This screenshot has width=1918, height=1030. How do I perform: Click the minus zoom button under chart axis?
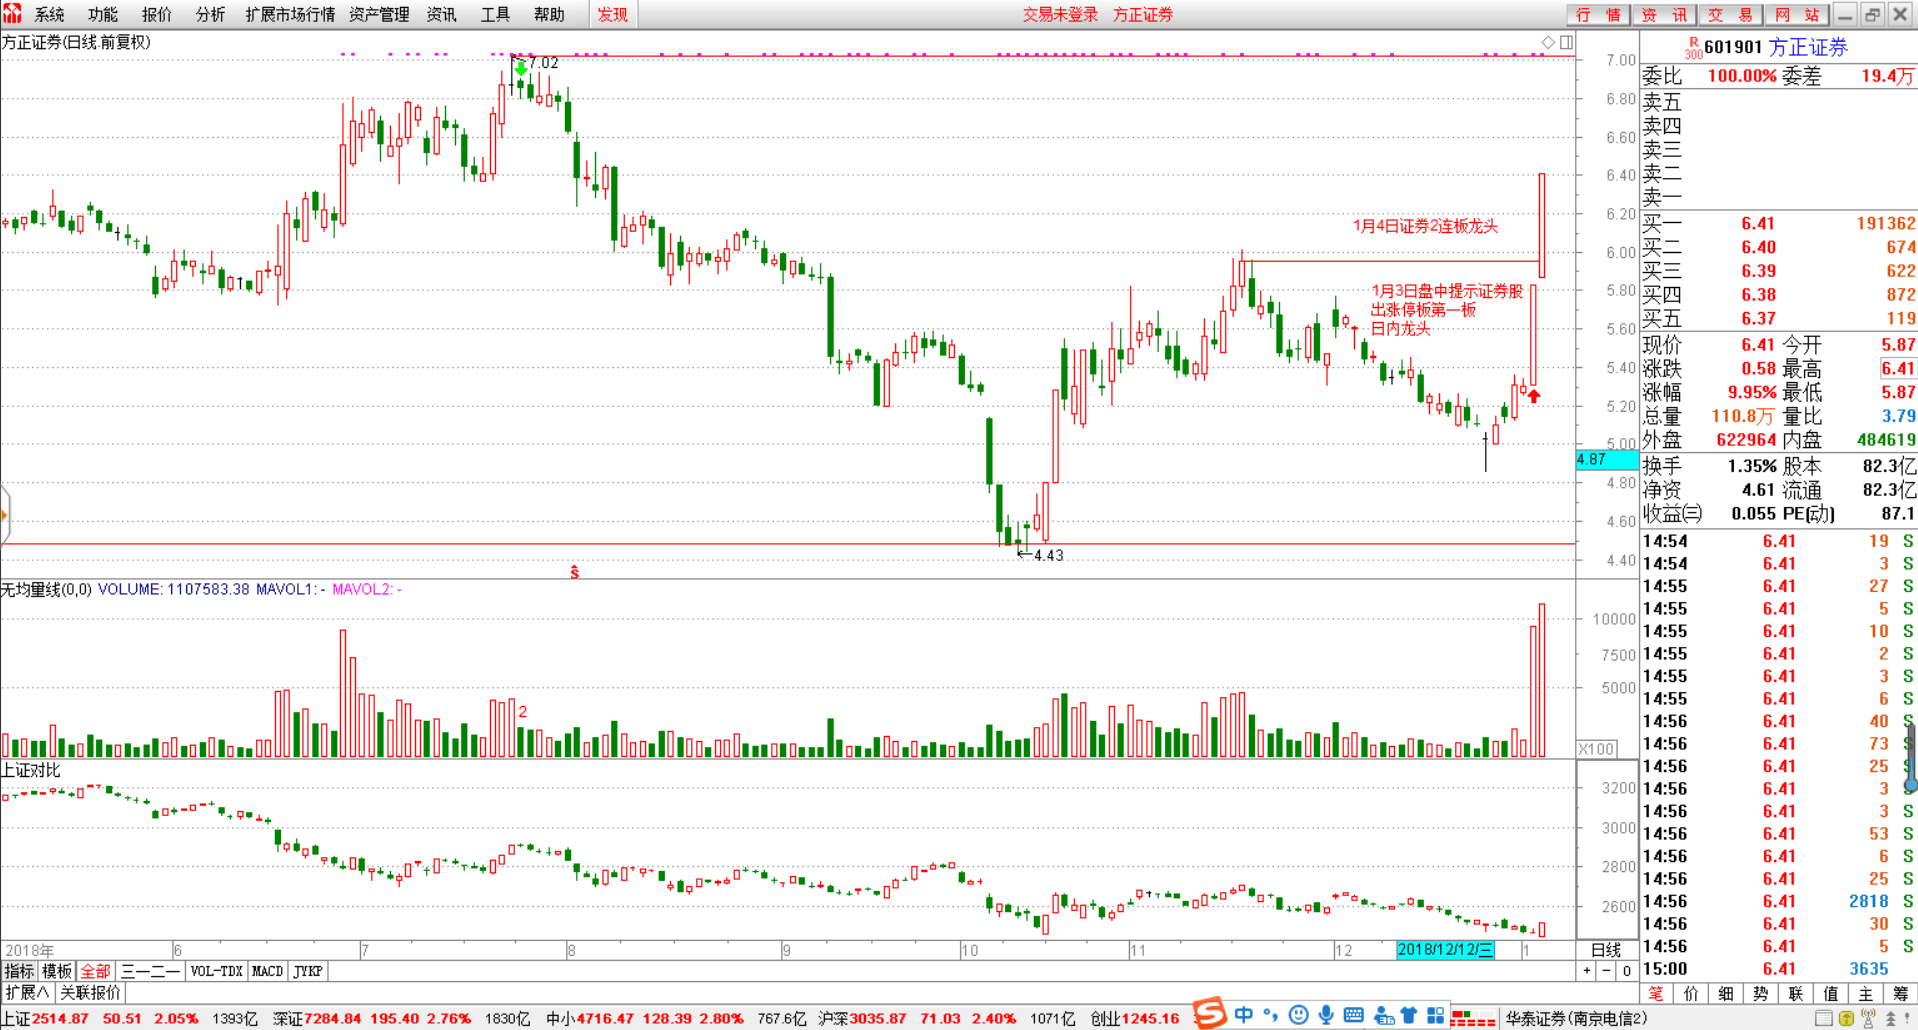[x=1607, y=971]
